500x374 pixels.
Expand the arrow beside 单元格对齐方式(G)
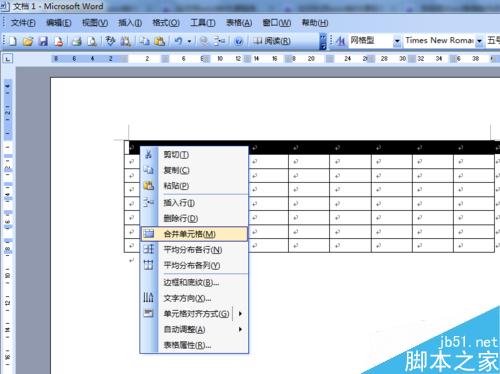pyautogui.click(x=240, y=314)
